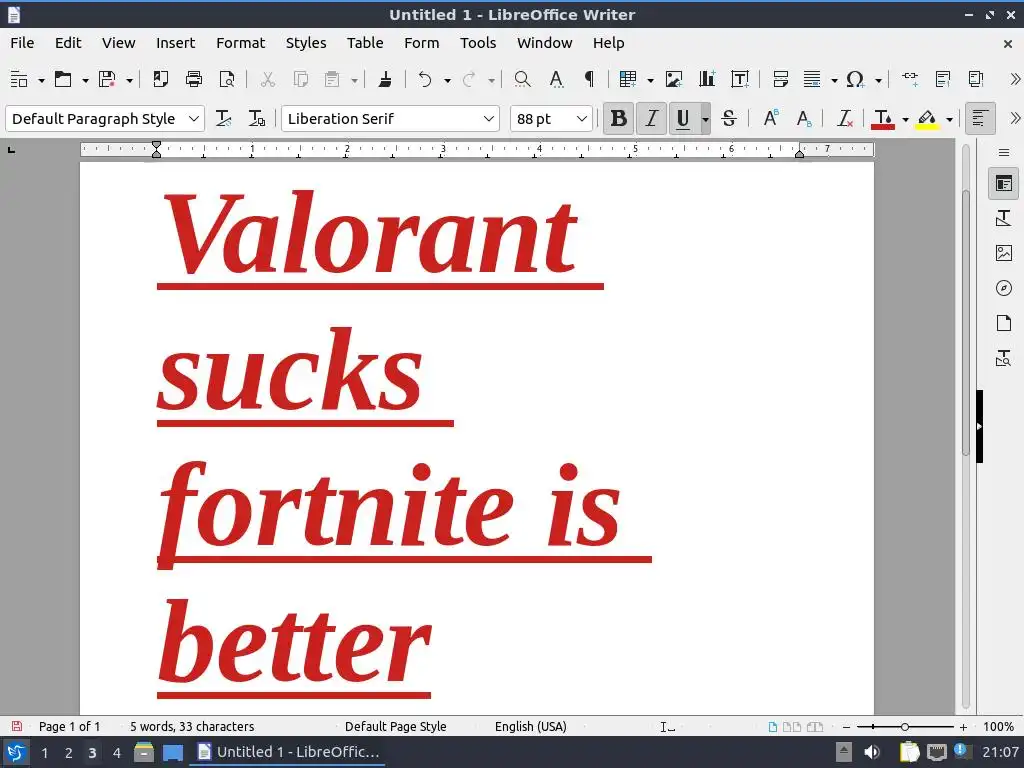The height and width of the screenshot is (768, 1024).
Task: Click English (USA) language in status bar
Action: pos(530,726)
